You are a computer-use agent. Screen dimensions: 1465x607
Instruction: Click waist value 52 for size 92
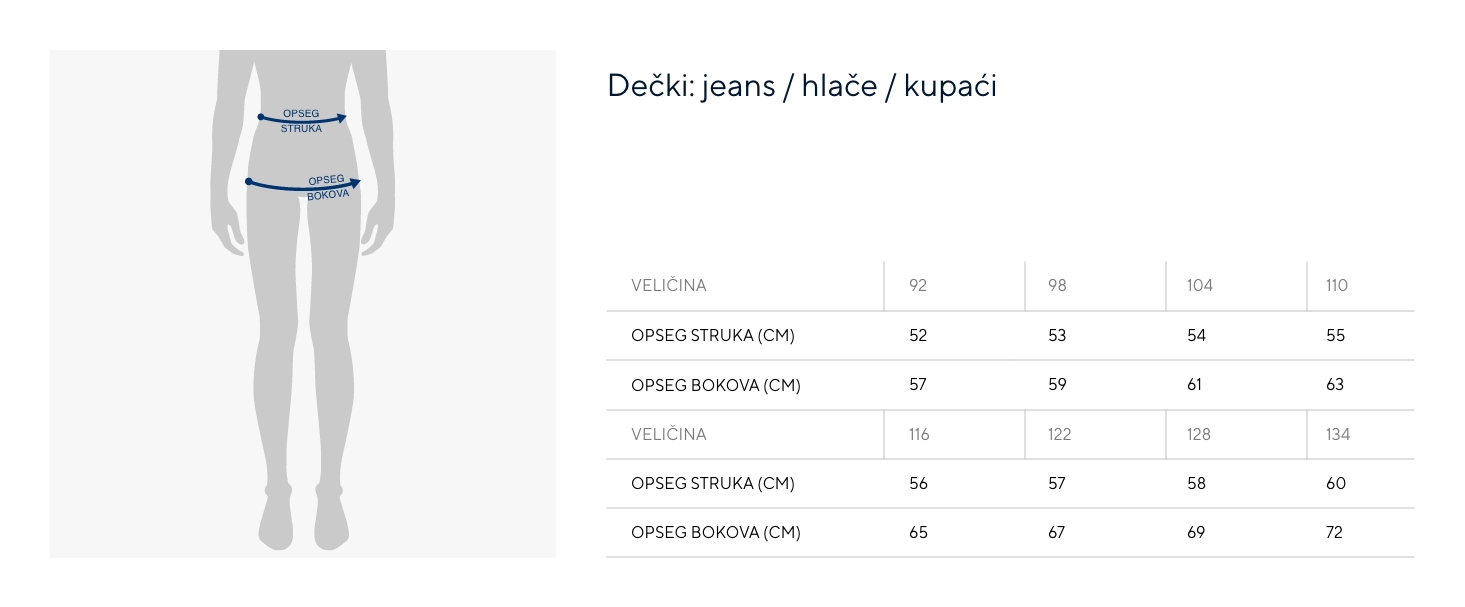(918, 336)
